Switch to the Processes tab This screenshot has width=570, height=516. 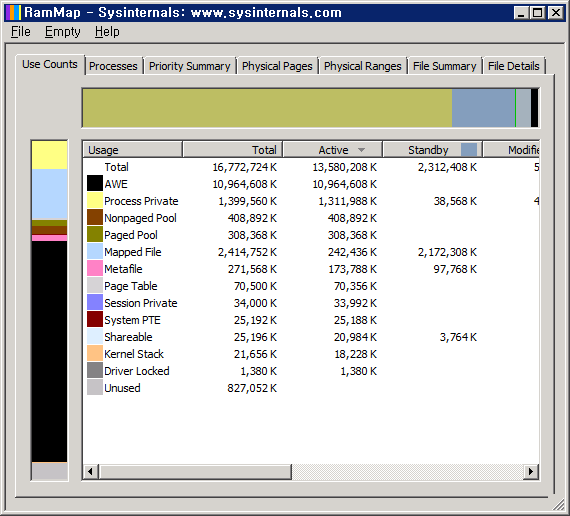(x=113, y=66)
